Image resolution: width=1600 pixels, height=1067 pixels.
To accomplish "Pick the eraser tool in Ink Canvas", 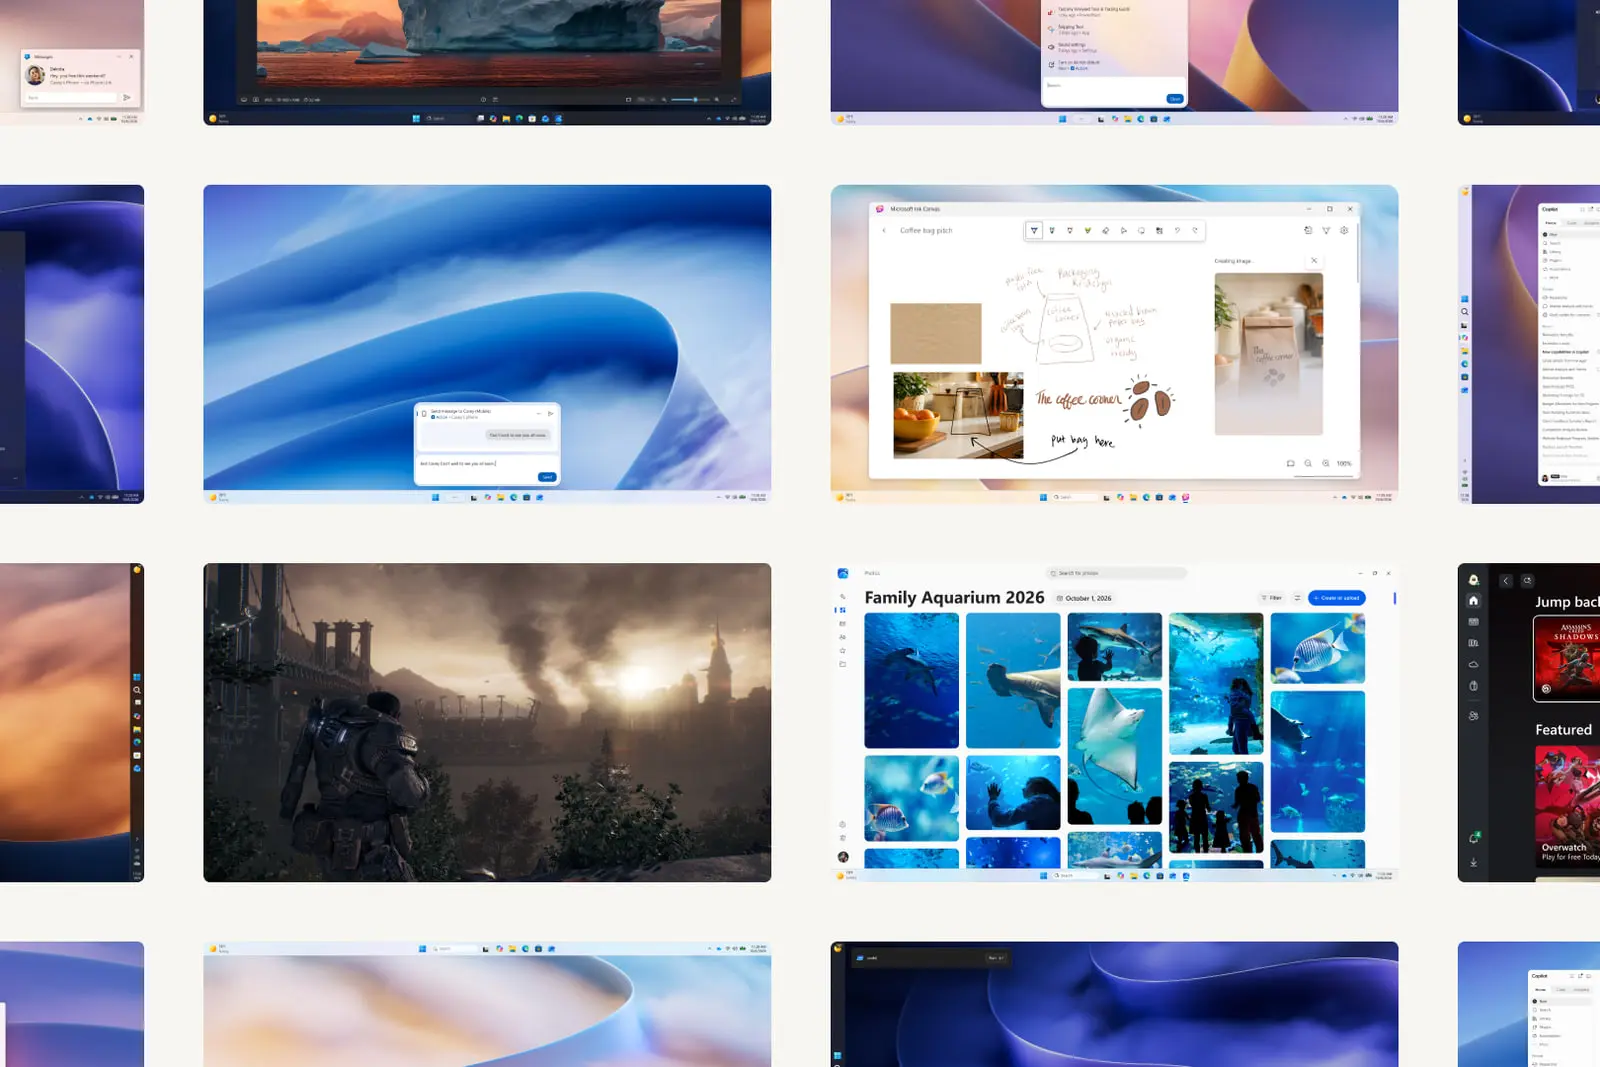I will click(x=1105, y=230).
